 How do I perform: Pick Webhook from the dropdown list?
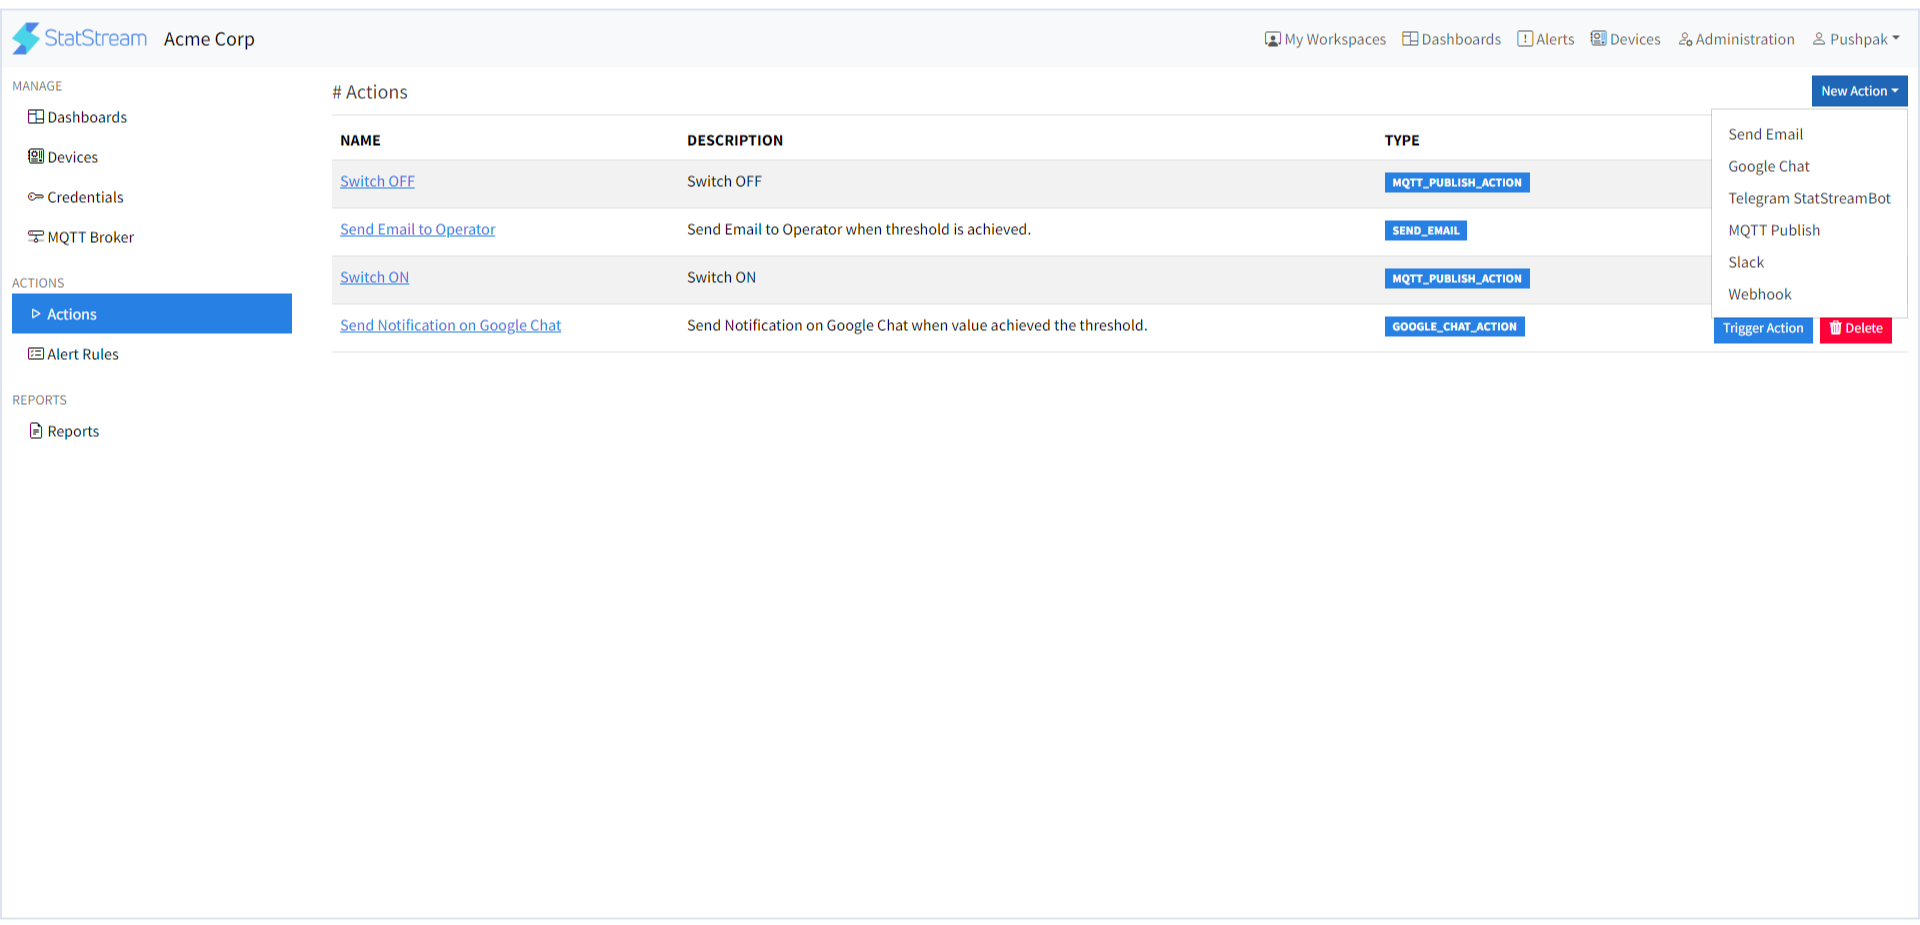1759,294
